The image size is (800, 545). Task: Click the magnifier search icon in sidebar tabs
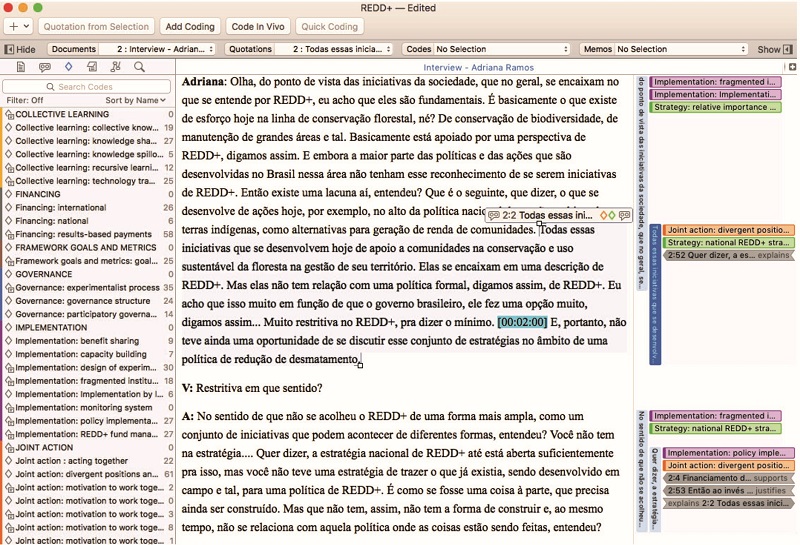pyautogui.click(x=139, y=67)
